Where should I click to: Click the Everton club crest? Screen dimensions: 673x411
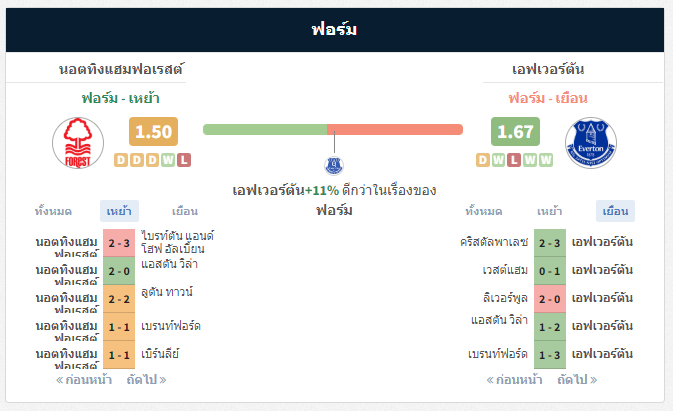[x=591, y=143]
